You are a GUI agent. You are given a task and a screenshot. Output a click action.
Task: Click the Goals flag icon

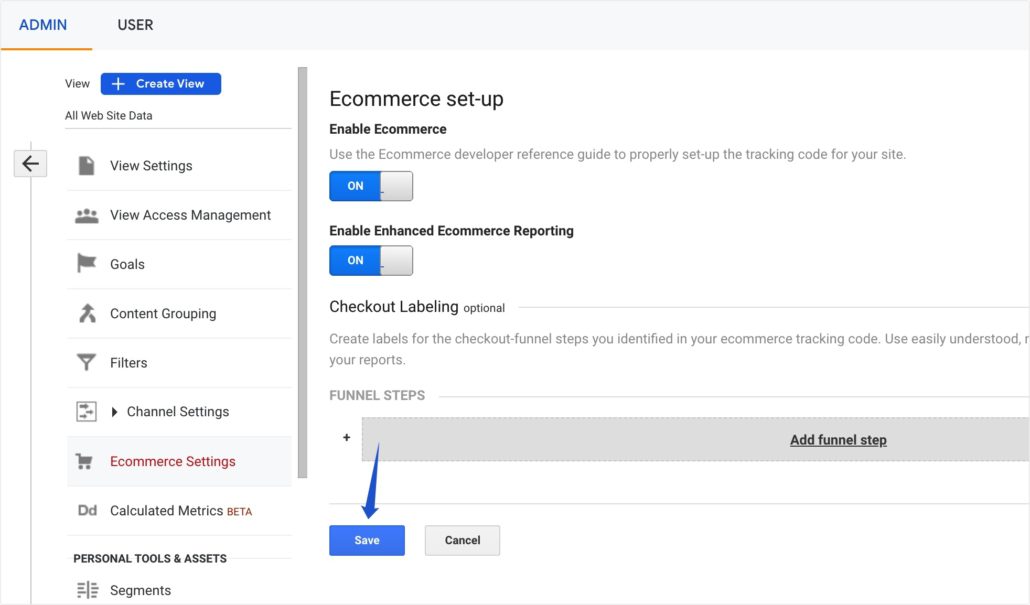pos(87,263)
